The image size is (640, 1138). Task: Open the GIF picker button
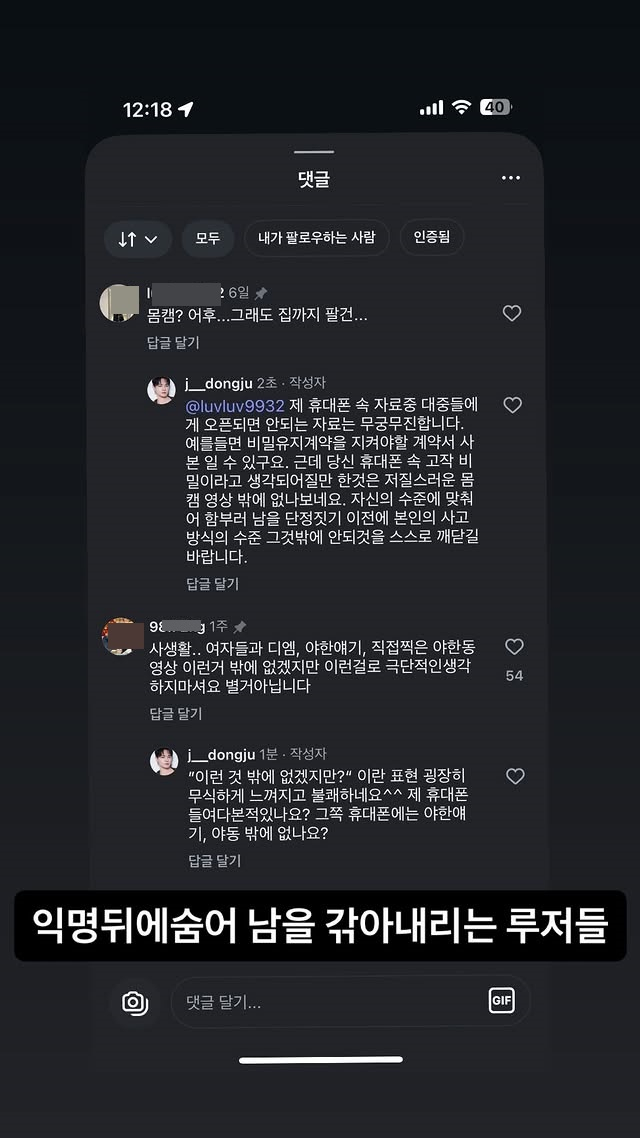coord(501,1000)
